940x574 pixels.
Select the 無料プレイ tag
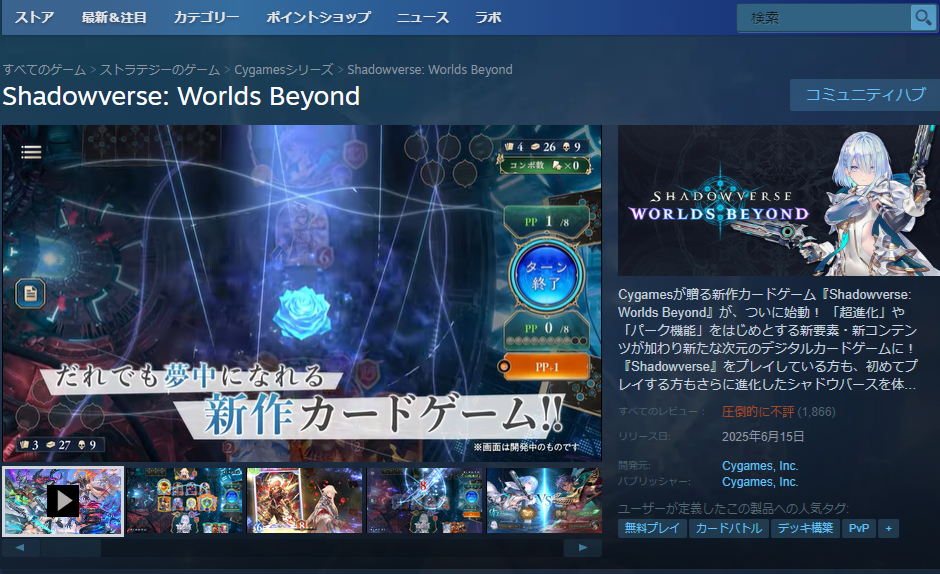click(x=652, y=528)
